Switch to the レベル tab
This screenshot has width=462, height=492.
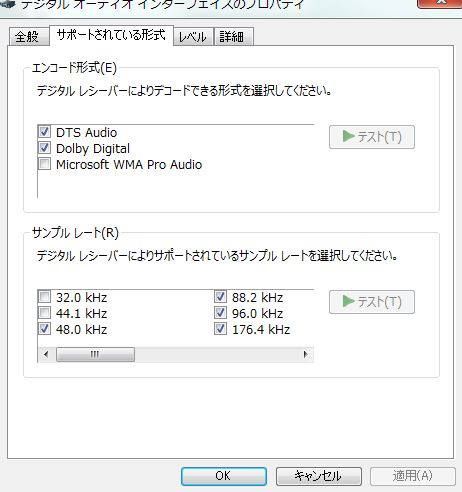point(193,37)
